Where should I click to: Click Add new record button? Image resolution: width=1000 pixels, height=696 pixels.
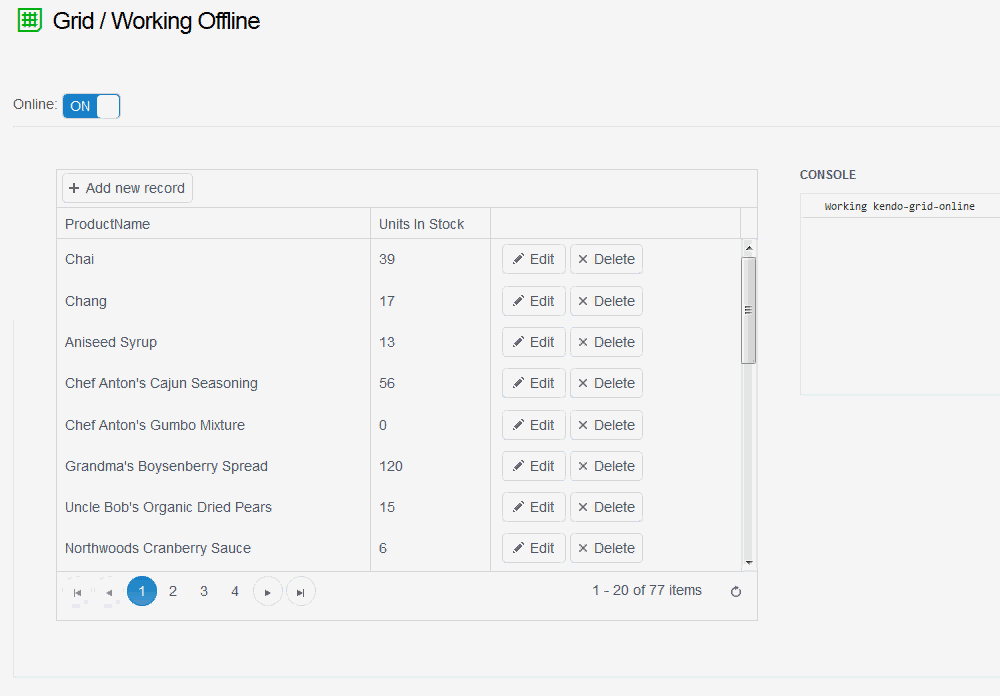(x=127, y=188)
